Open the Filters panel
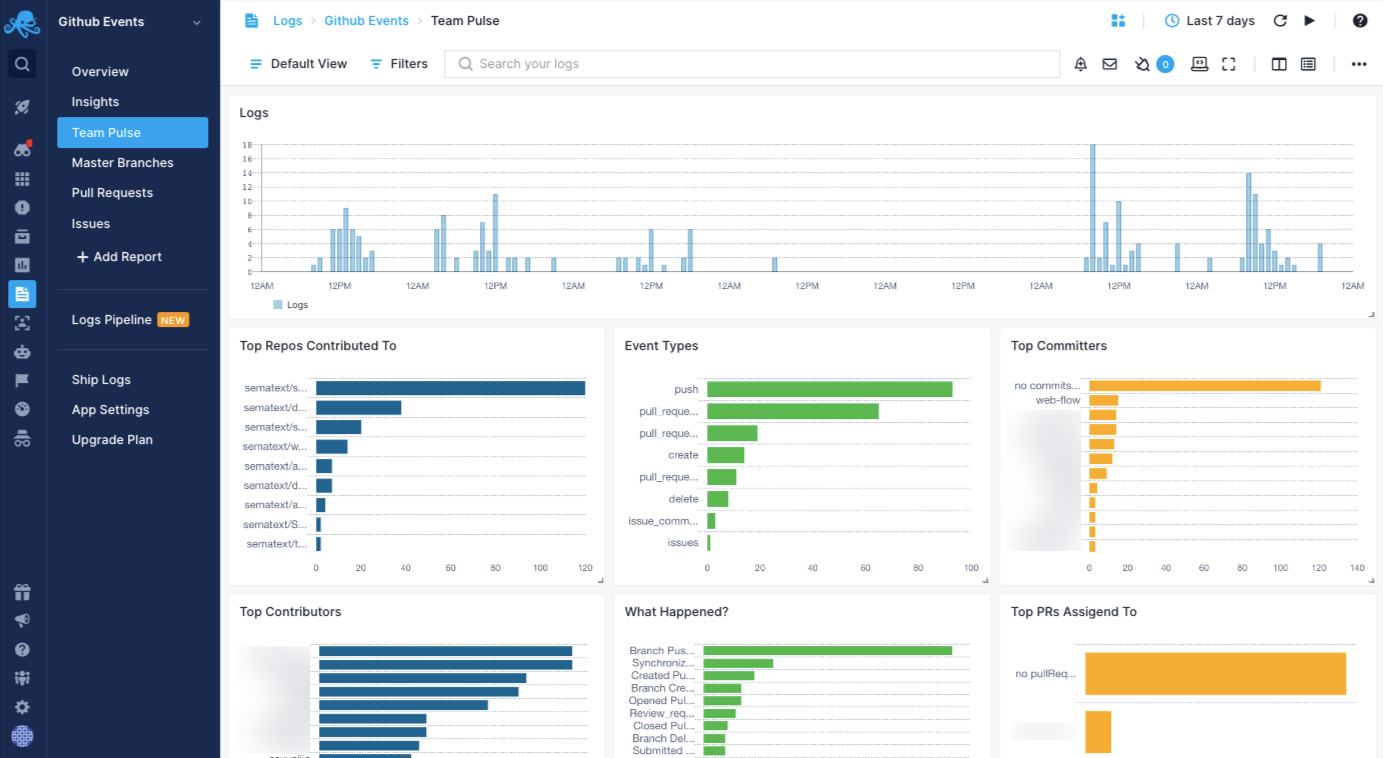1383x758 pixels. point(399,64)
